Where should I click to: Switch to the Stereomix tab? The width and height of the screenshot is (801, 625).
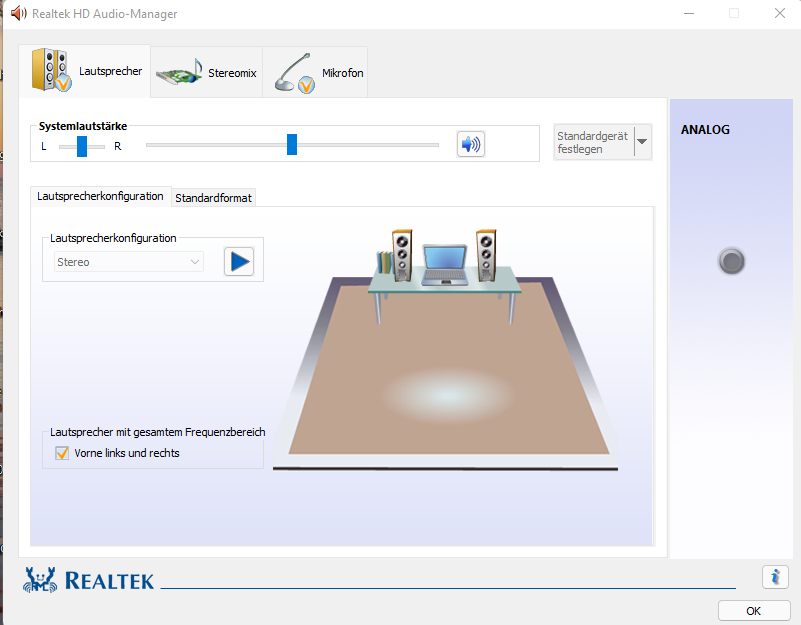[206, 73]
